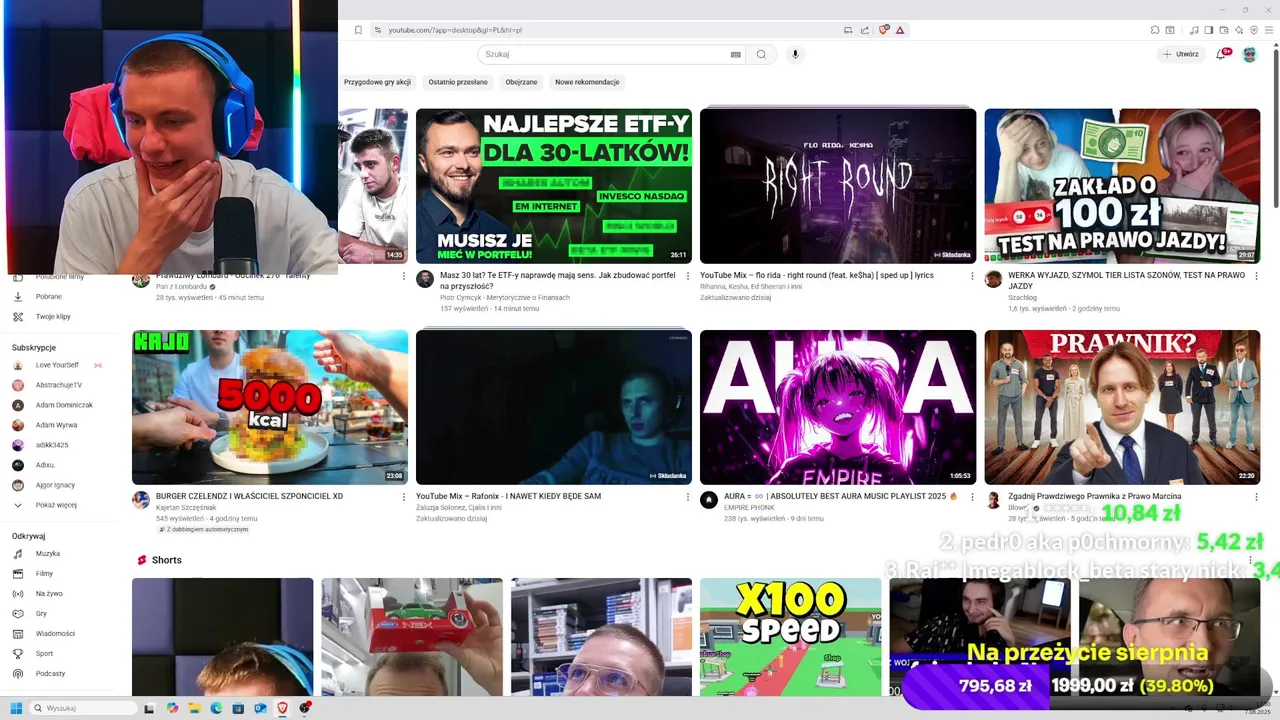Play the 5000 kcal burger thumbnail
Viewport: 1280px width, 720px height.
(270, 407)
